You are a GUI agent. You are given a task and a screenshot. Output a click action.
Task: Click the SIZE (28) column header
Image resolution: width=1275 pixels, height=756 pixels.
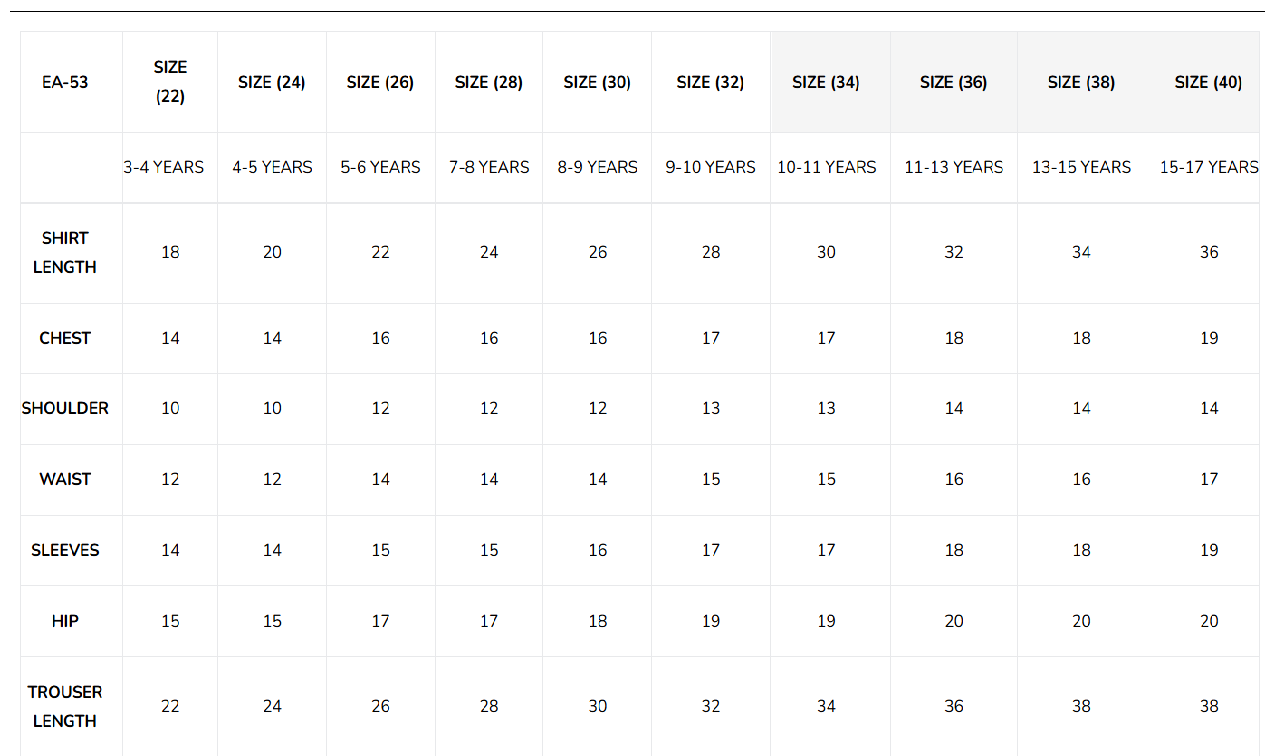coord(488,82)
